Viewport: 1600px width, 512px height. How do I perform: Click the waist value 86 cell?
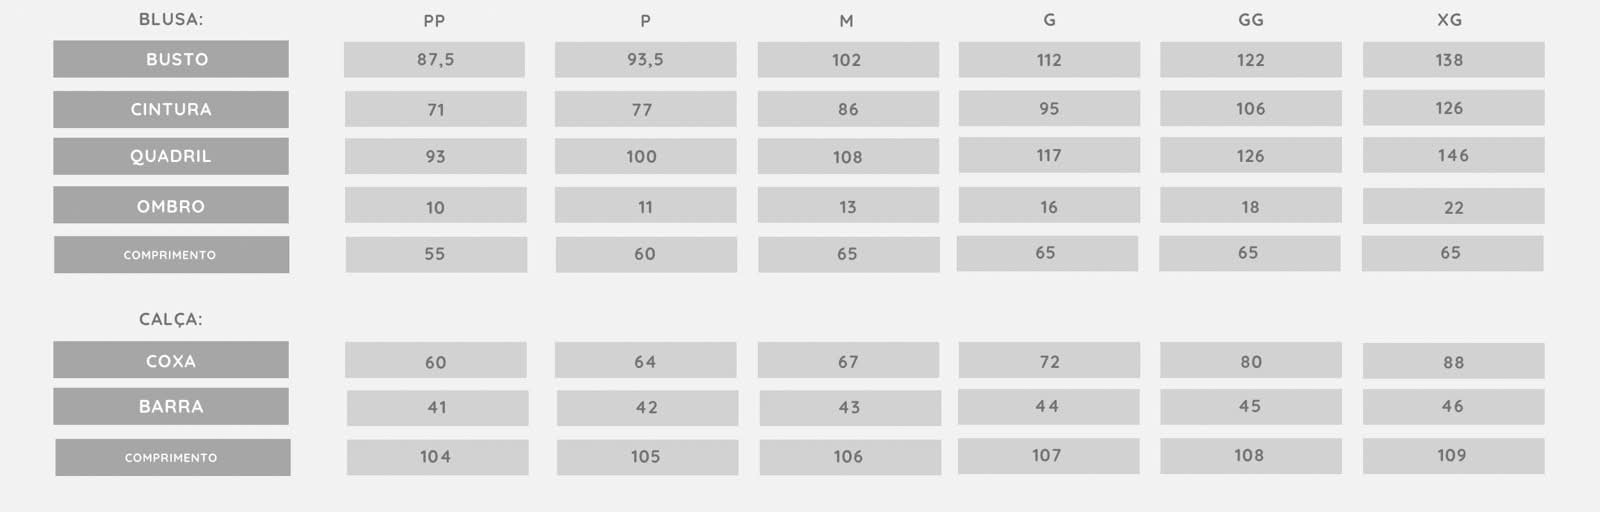click(x=848, y=109)
